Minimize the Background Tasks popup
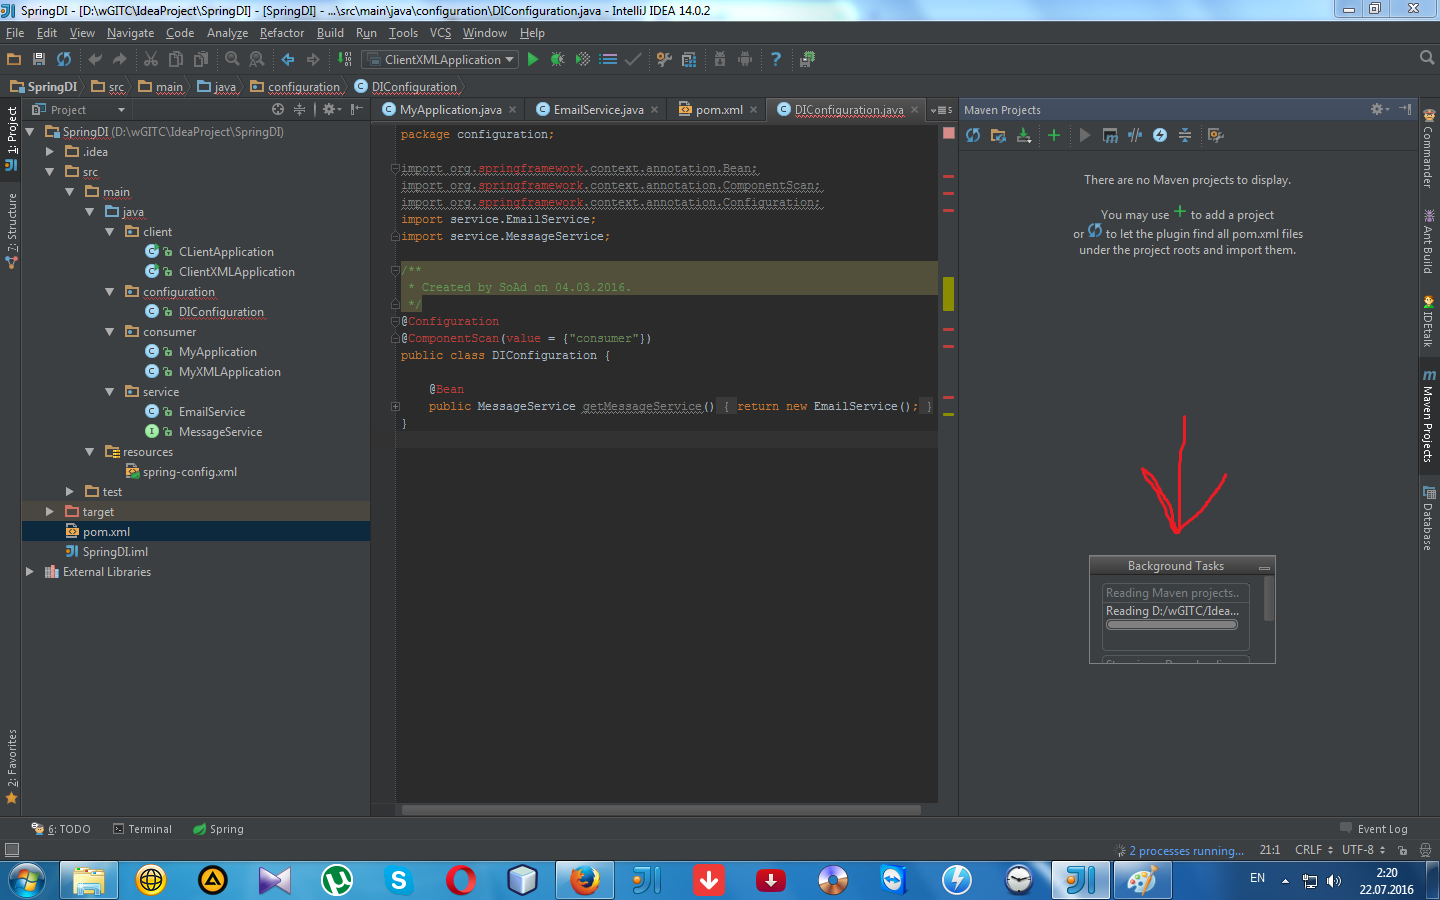The height and width of the screenshot is (900, 1440). [x=1264, y=567]
